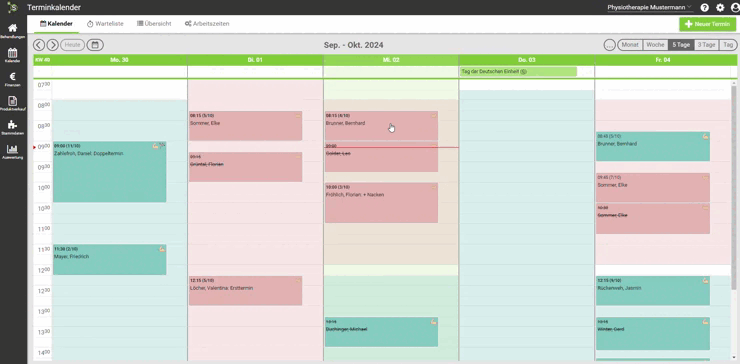Open the date picker calendar icon
740x364 pixels.
95,45
